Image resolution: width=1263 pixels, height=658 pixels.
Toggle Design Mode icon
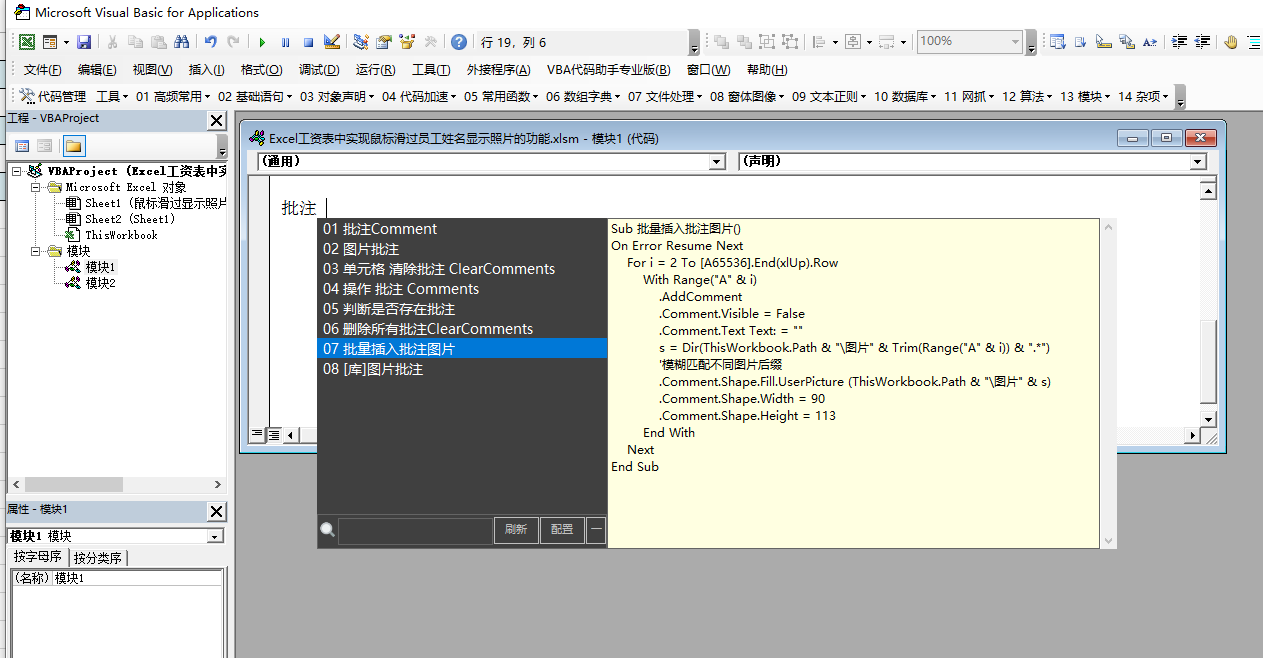coord(332,42)
